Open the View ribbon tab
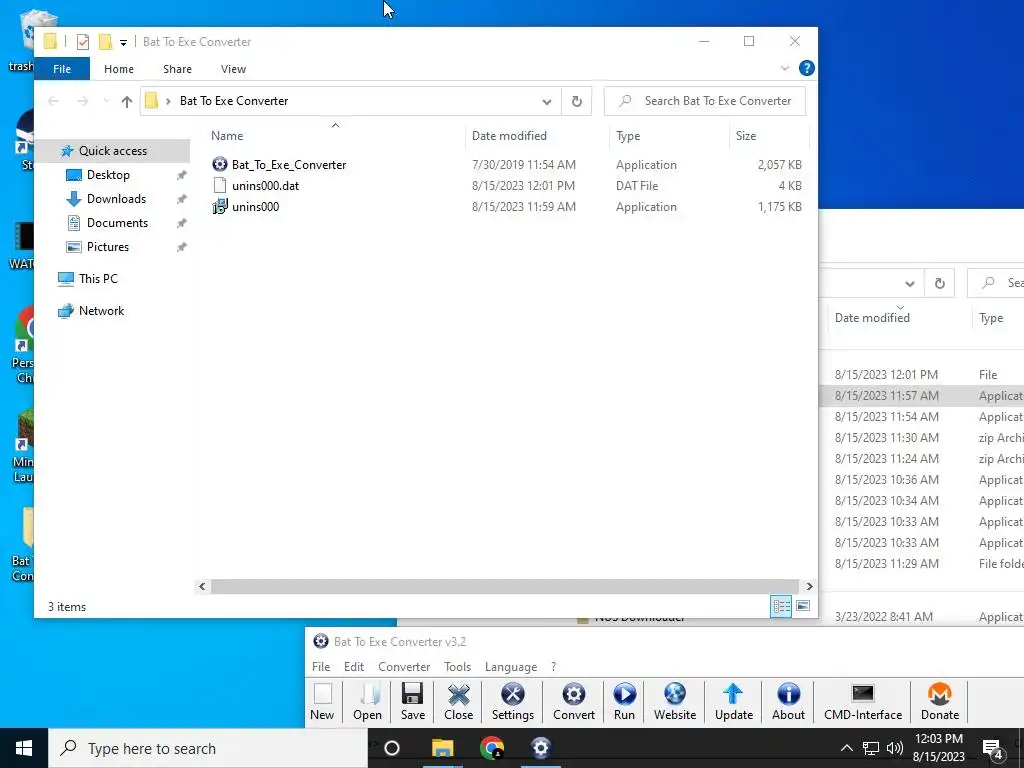 coord(233,69)
